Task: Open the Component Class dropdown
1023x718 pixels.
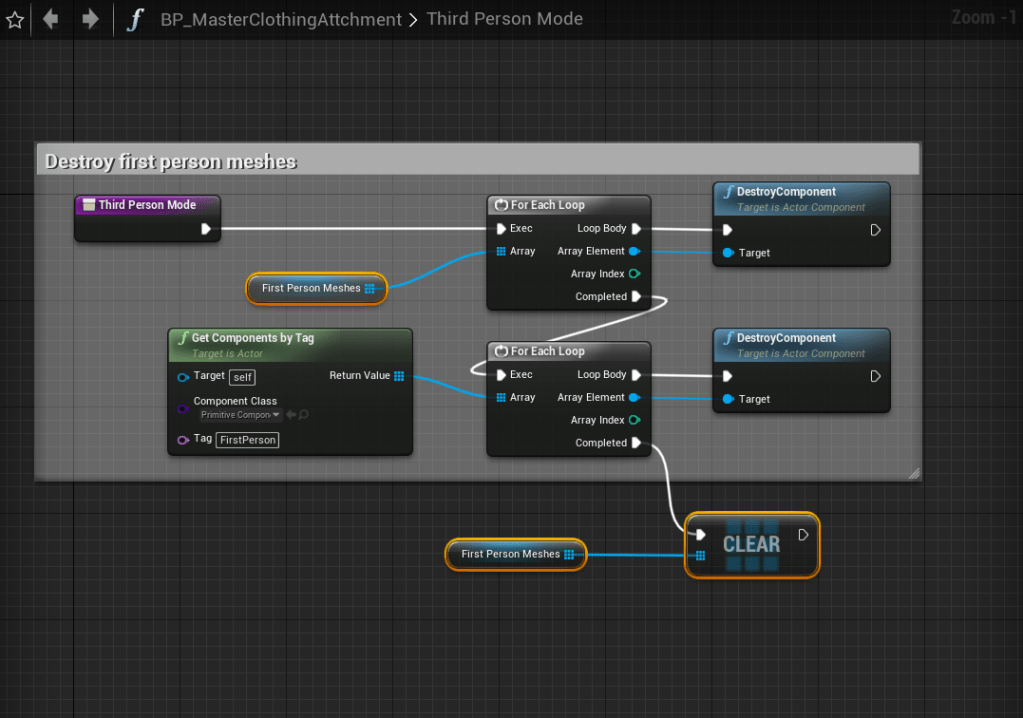Action: coord(240,415)
